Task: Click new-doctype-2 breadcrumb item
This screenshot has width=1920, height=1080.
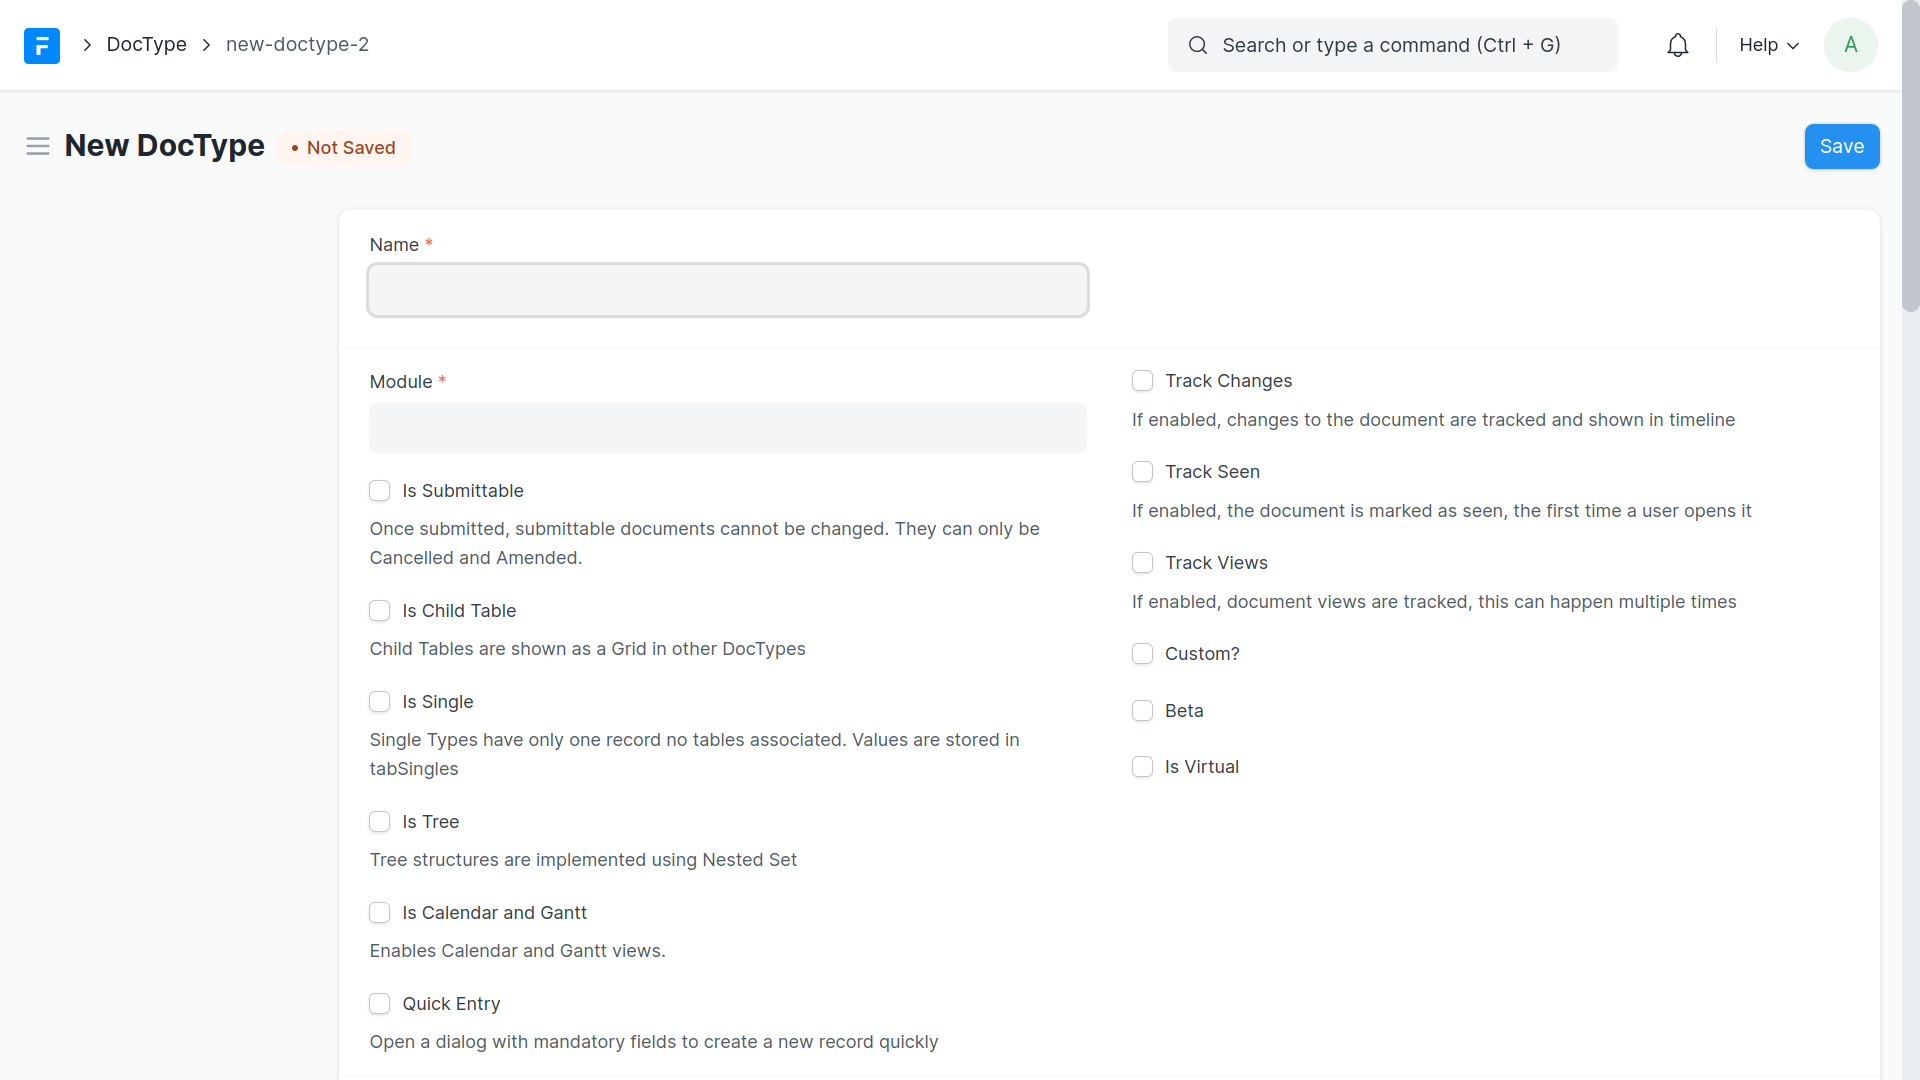Action: coord(297,45)
